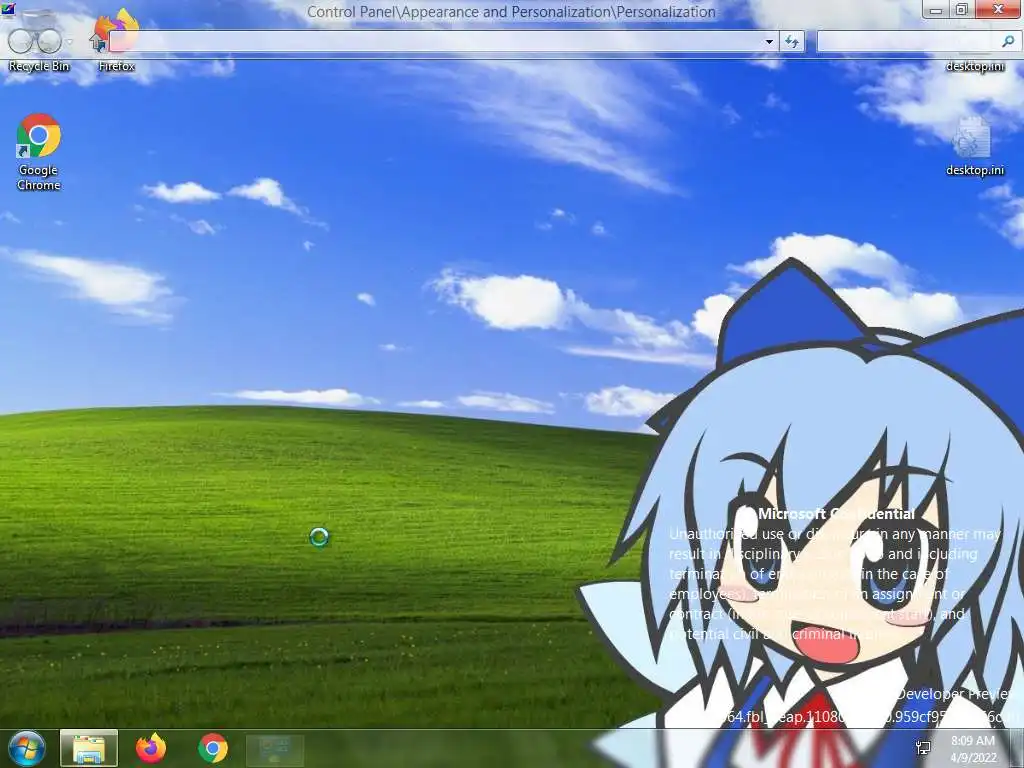1024x768 pixels.
Task: Click the top "desktop.ini" label under search box
Action: 975,66
